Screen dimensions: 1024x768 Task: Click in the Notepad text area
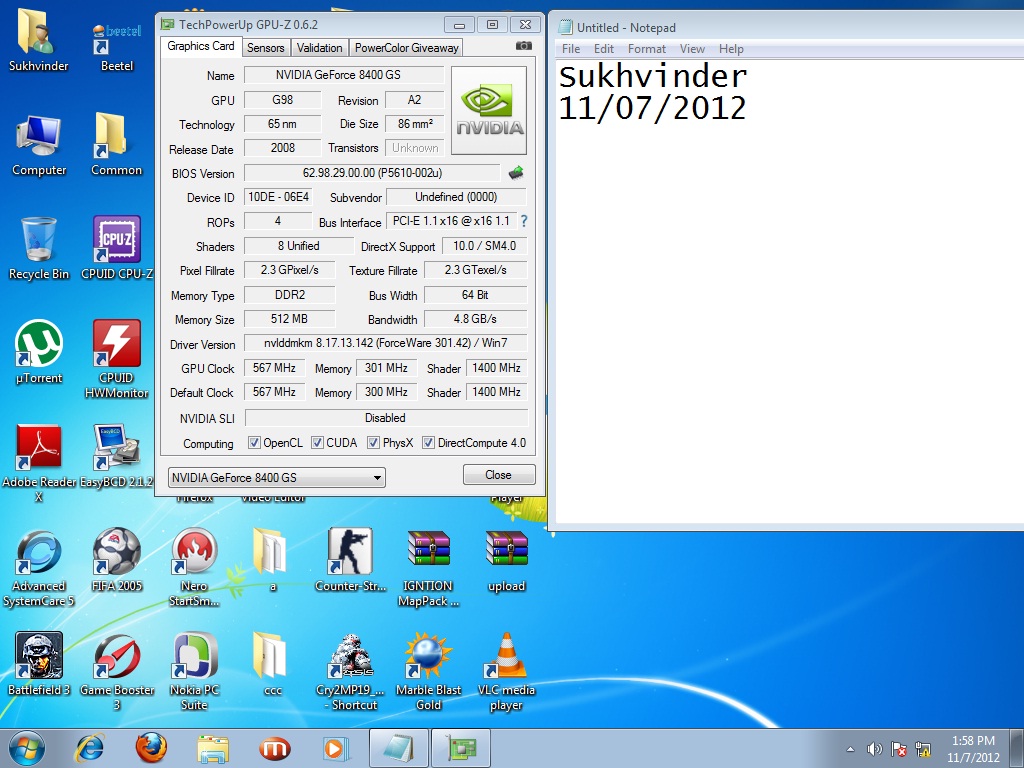[x=789, y=291]
